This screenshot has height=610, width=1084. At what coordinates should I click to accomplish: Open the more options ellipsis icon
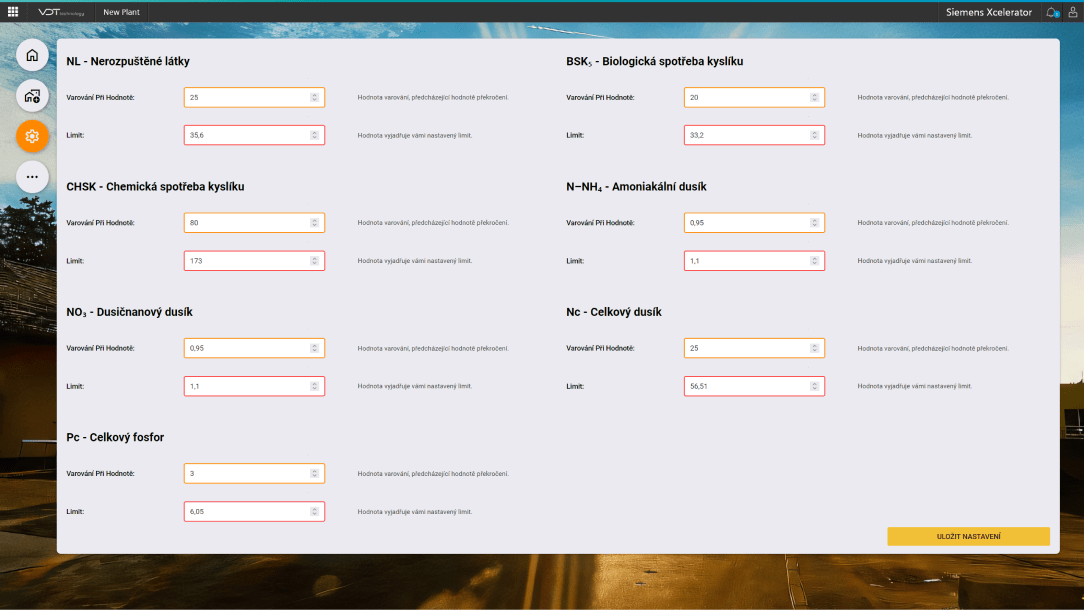tap(32, 176)
